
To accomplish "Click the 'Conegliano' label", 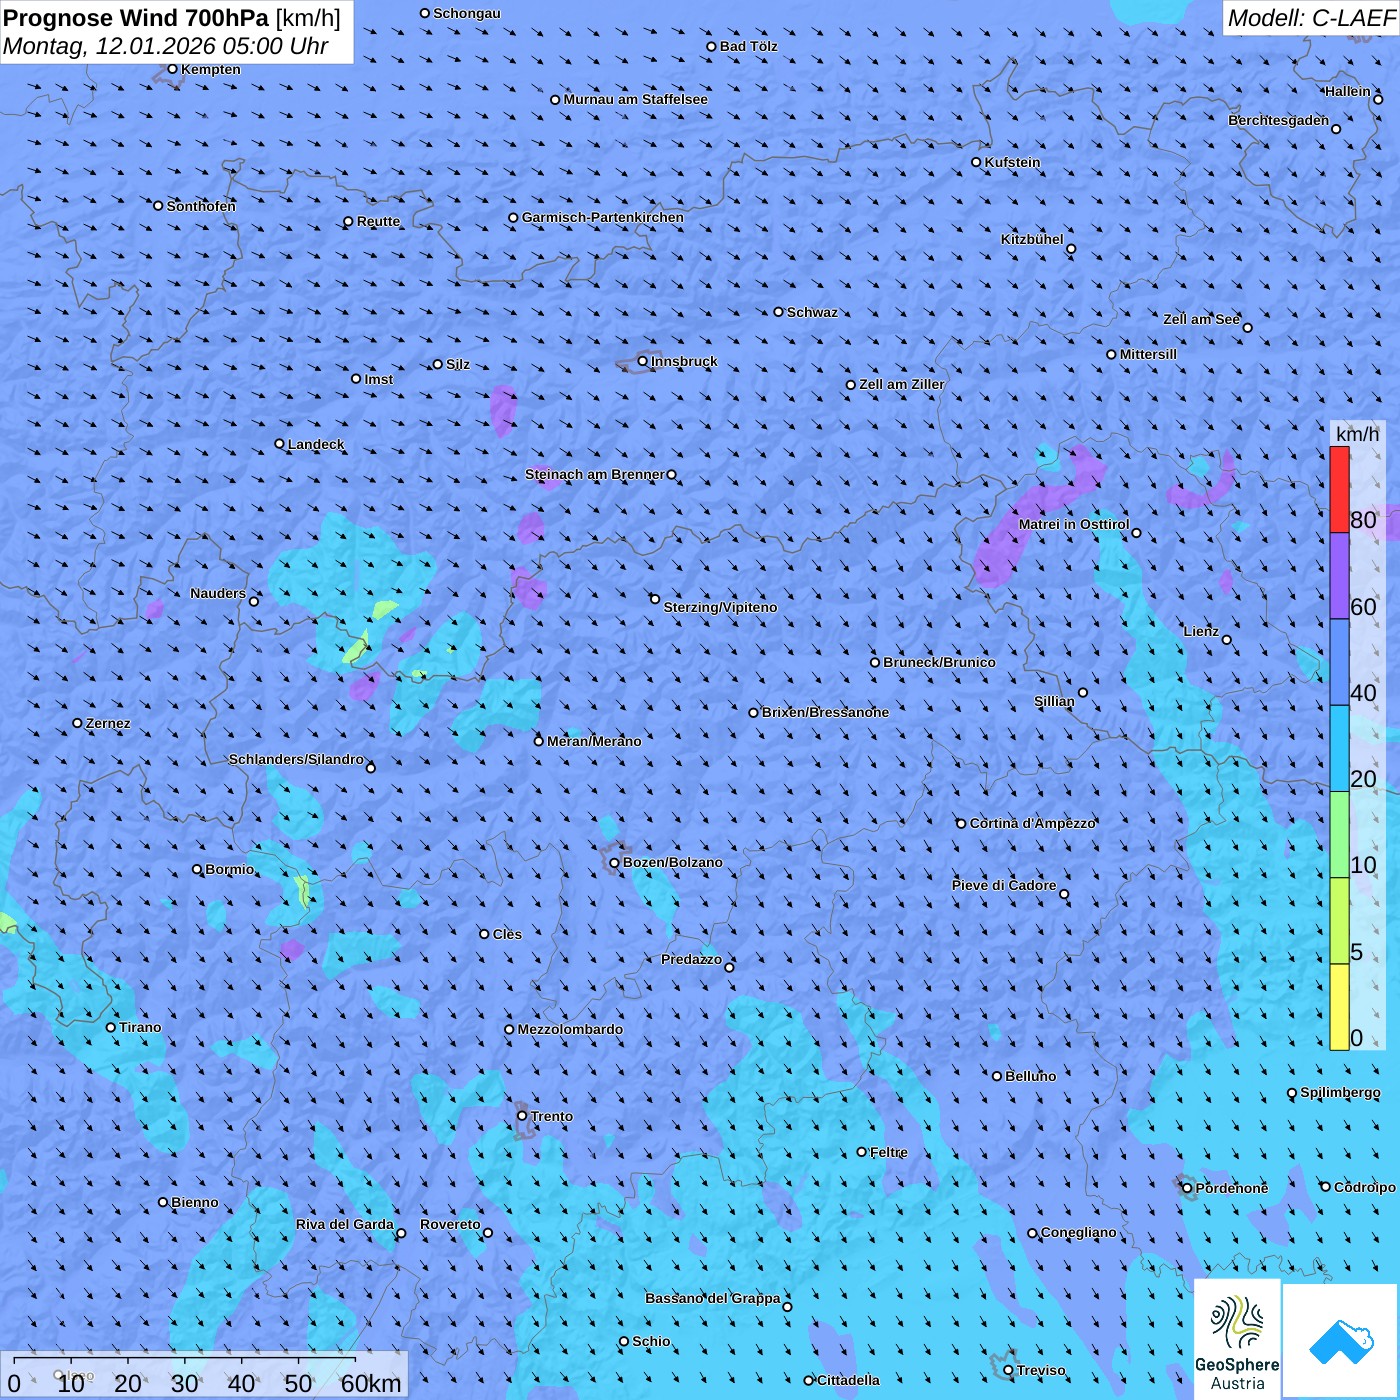I will pos(1079,1232).
